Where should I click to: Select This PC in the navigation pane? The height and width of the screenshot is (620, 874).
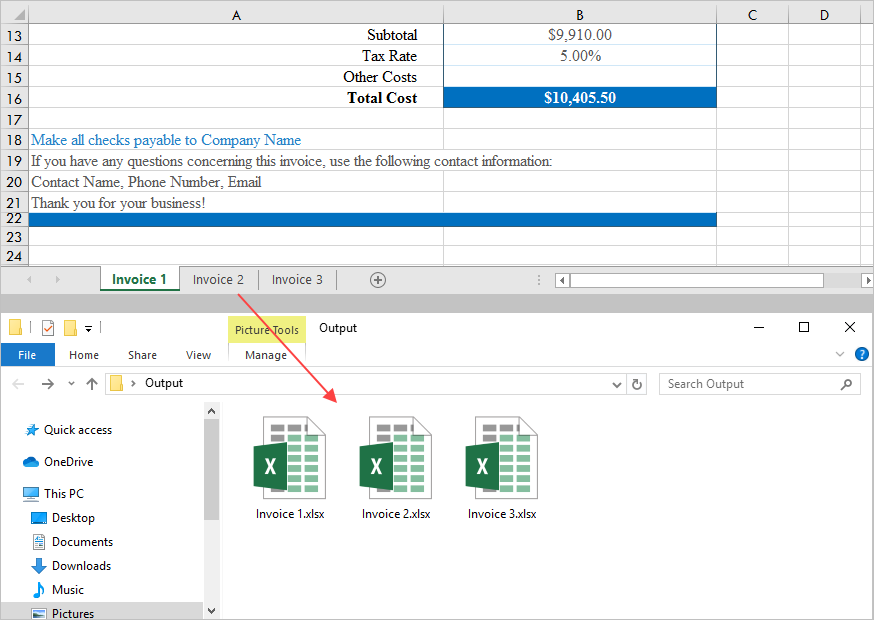[x=62, y=493]
